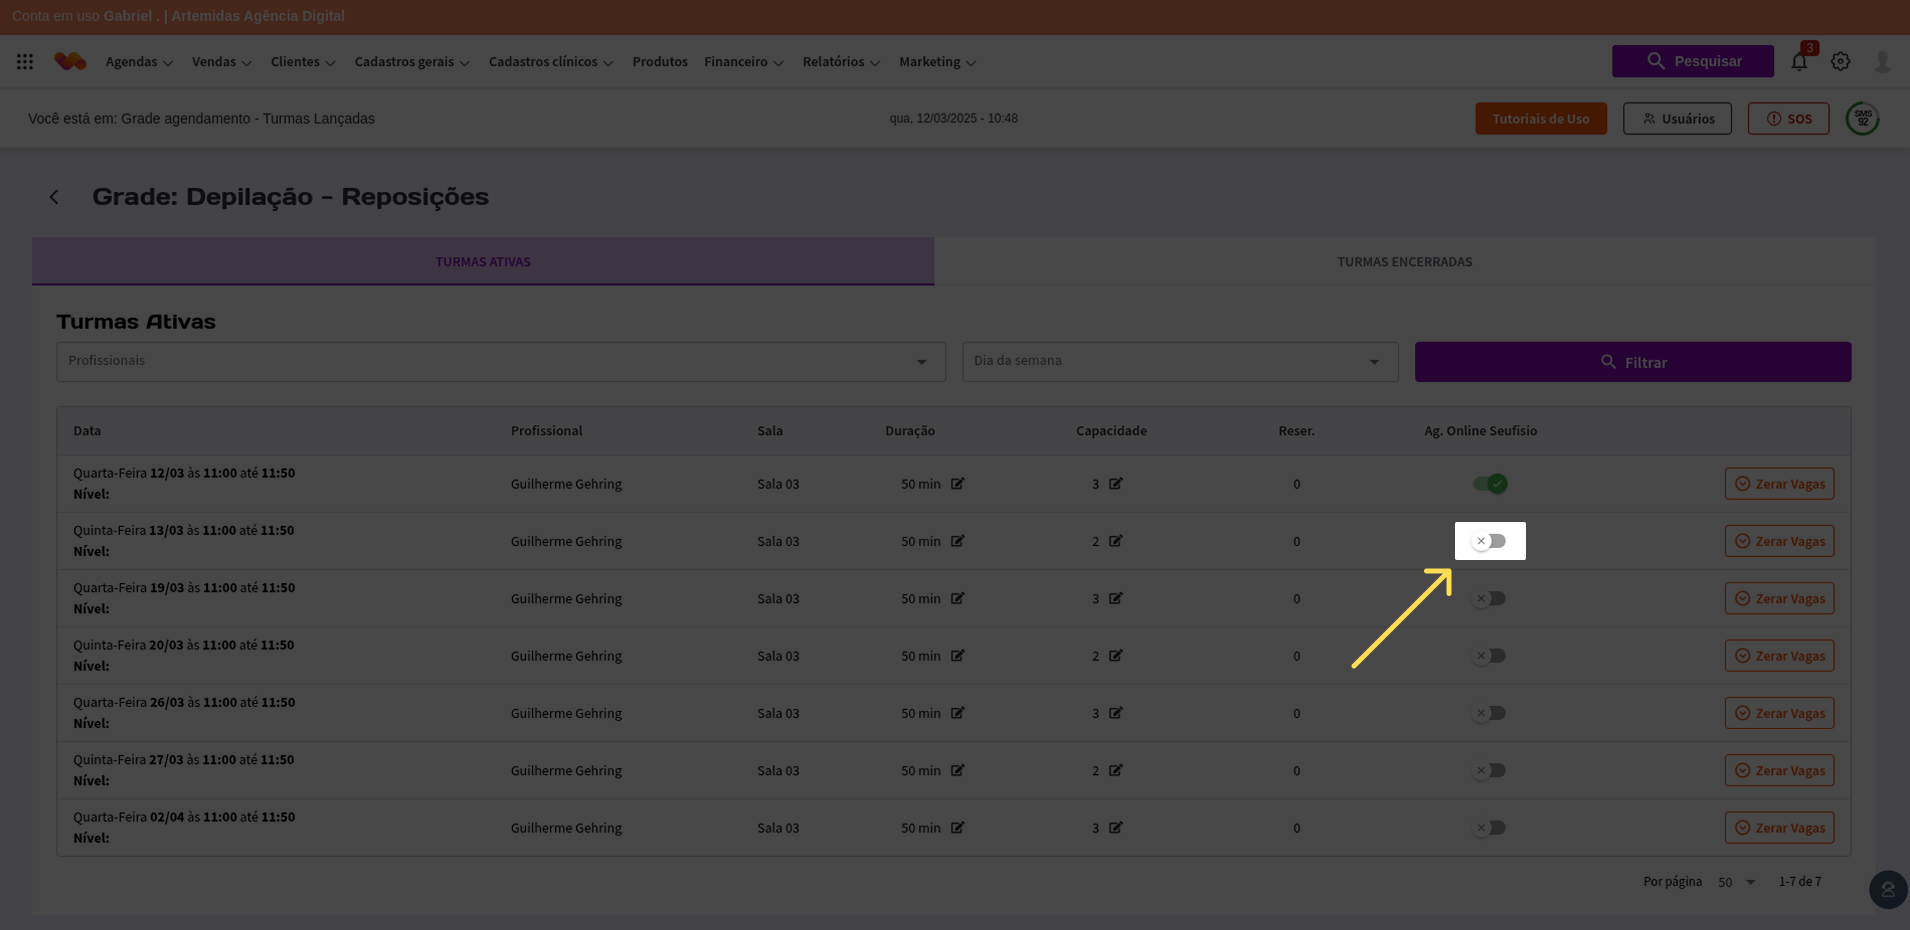
Task: Click the SMS counter badge icon
Action: pyautogui.click(x=1862, y=118)
